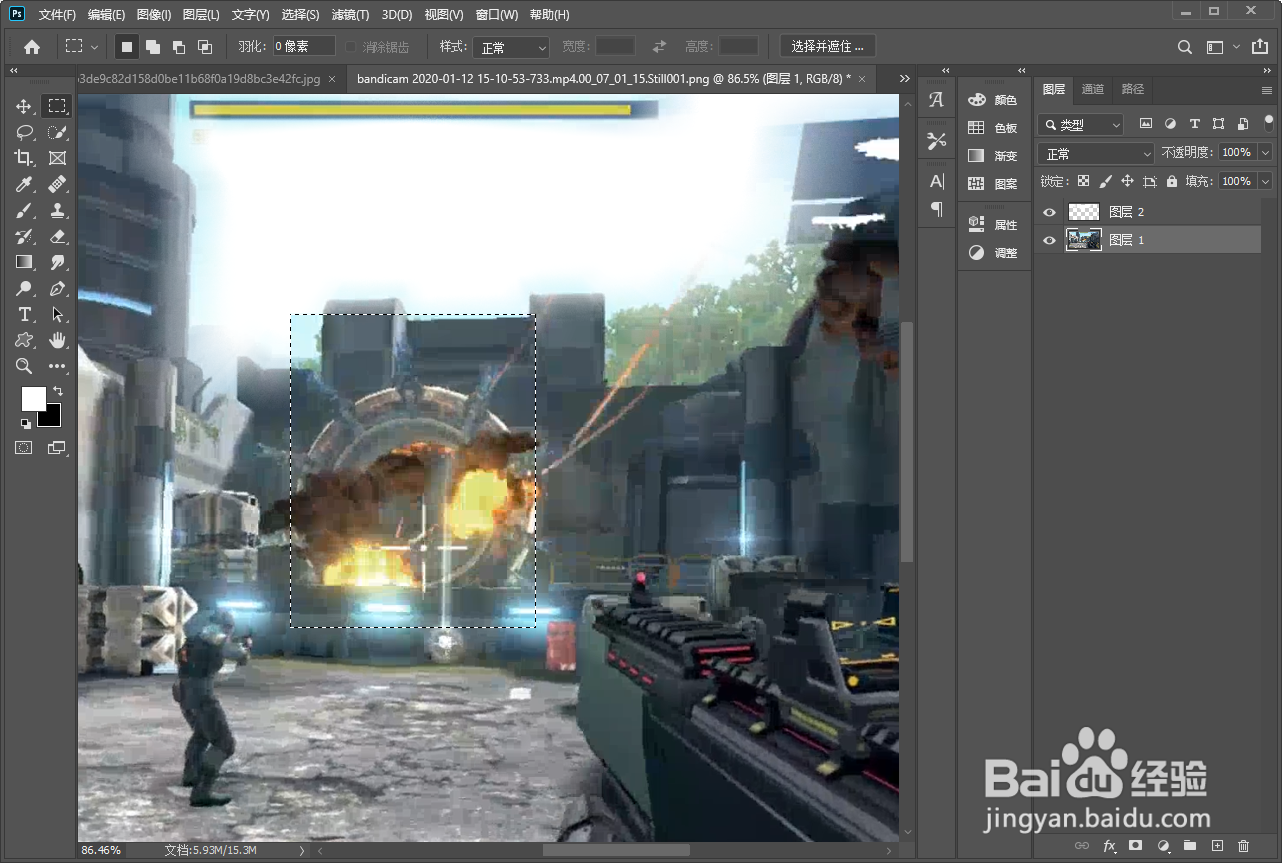The height and width of the screenshot is (863, 1282).
Task: Select the Lasso tool
Action: (x=24, y=132)
